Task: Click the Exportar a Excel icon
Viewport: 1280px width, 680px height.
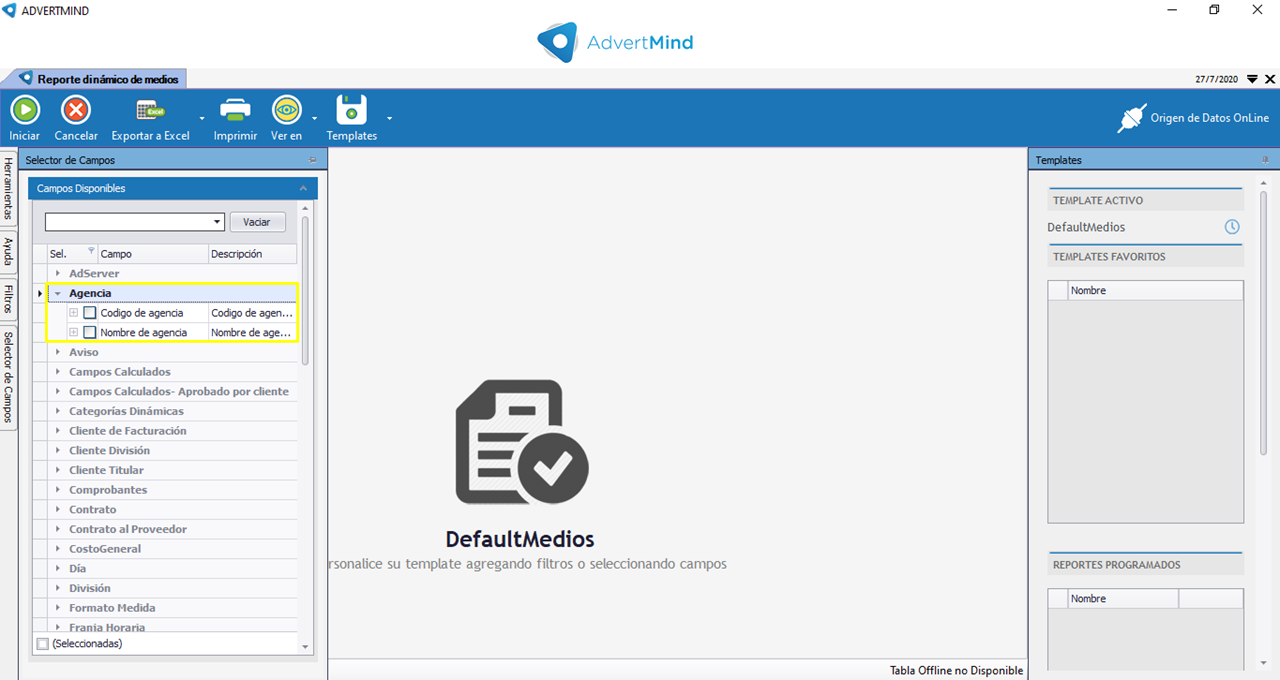Action: click(x=150, y=109)
